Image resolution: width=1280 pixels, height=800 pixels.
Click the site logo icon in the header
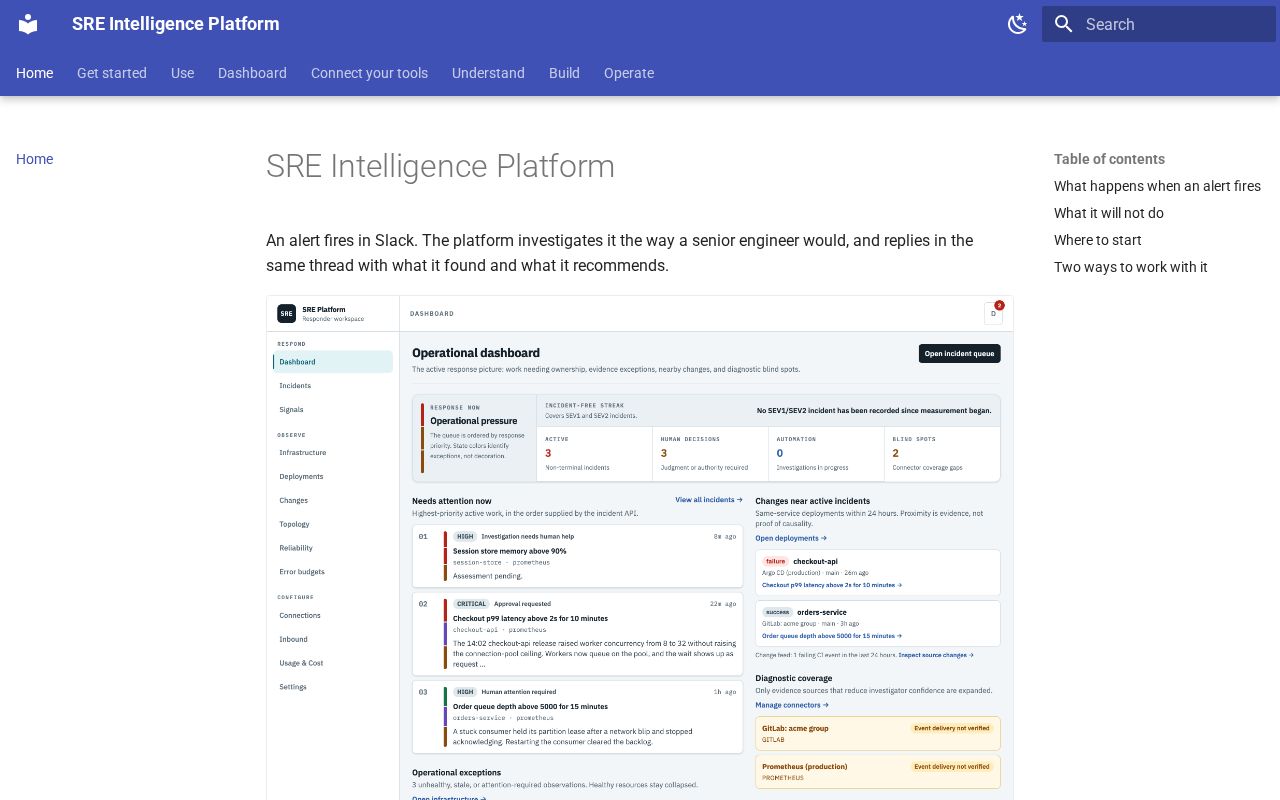tap(28, 24)
